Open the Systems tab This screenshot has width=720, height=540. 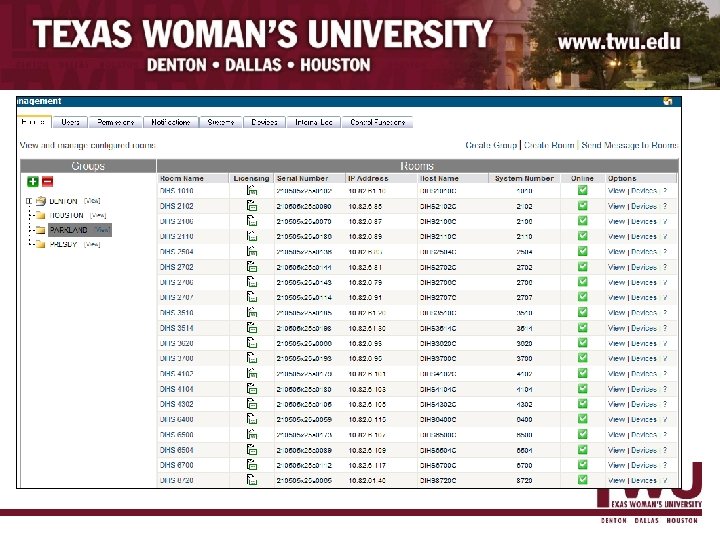click(221, 122)
